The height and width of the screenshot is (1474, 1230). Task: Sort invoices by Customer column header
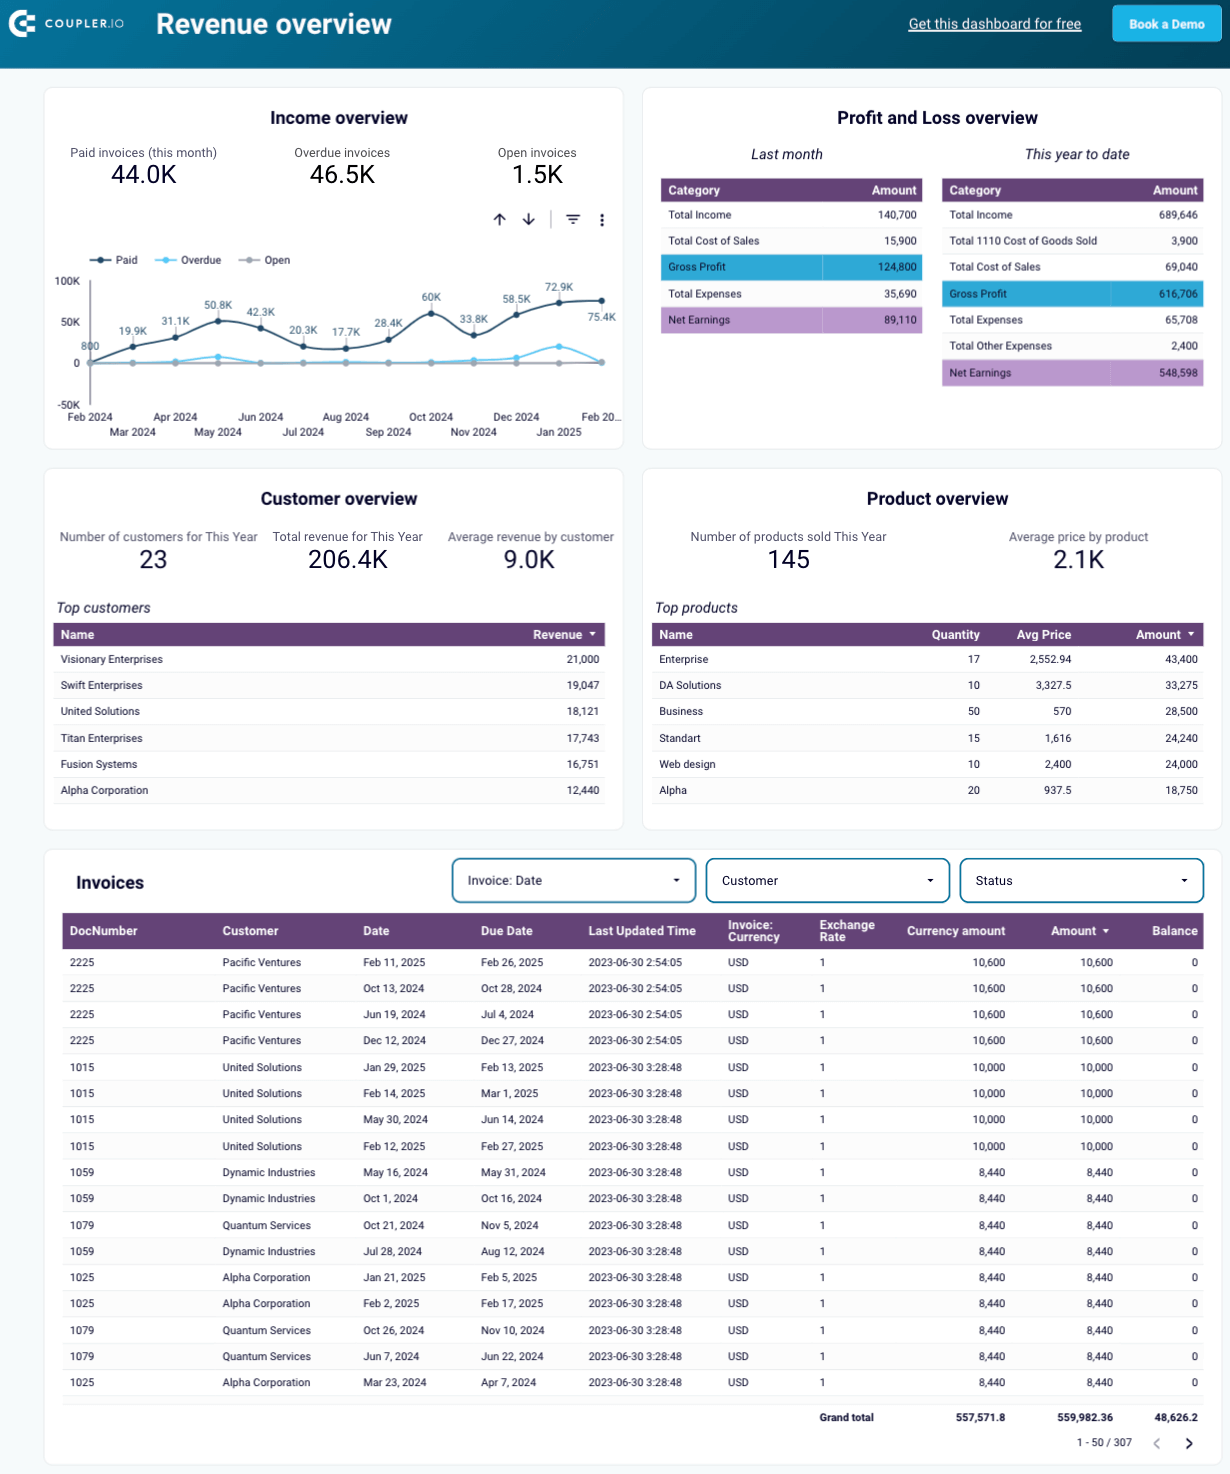click(x=251, y=931)
